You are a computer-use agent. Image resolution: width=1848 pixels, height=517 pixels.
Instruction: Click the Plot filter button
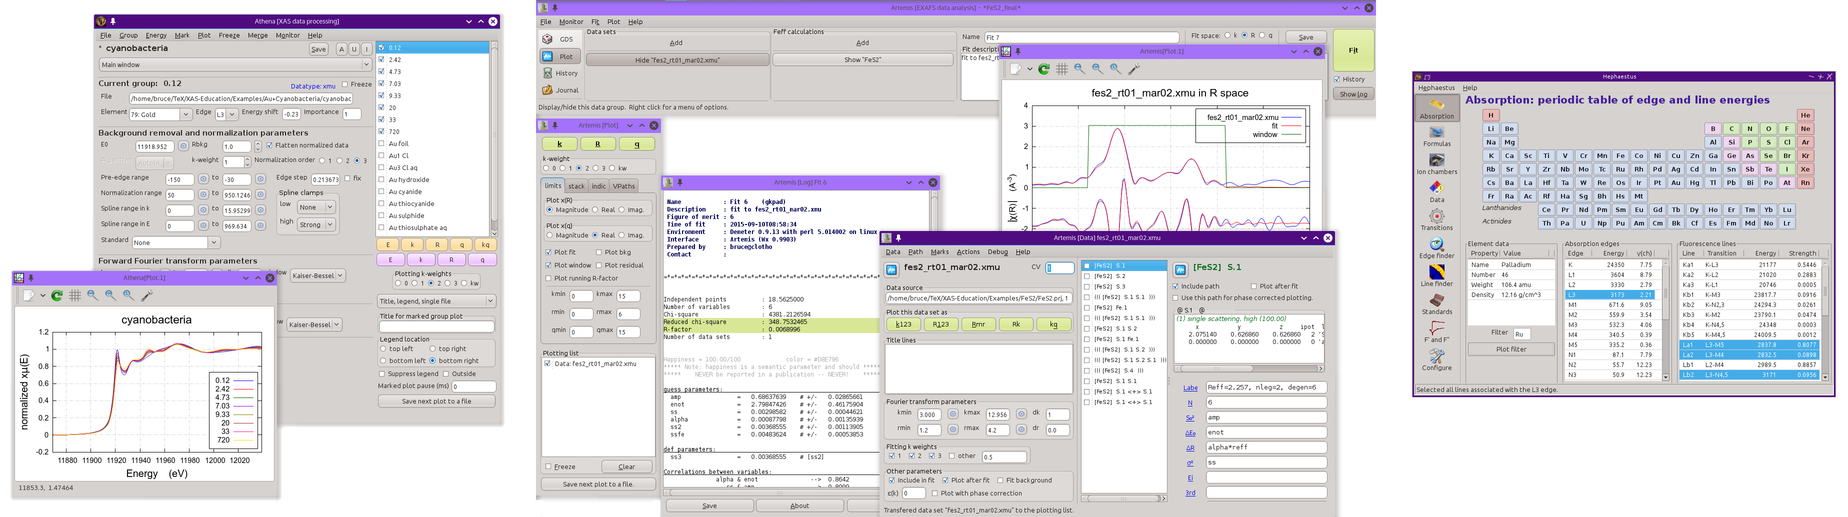(1511, 349)
